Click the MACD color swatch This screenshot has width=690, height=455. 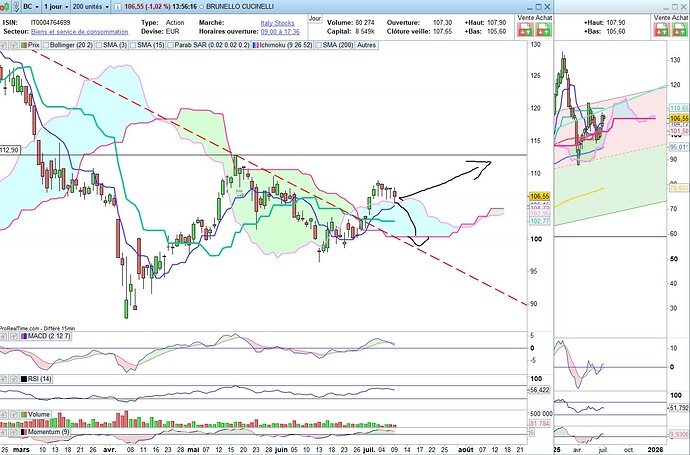(x=24, y=336)
